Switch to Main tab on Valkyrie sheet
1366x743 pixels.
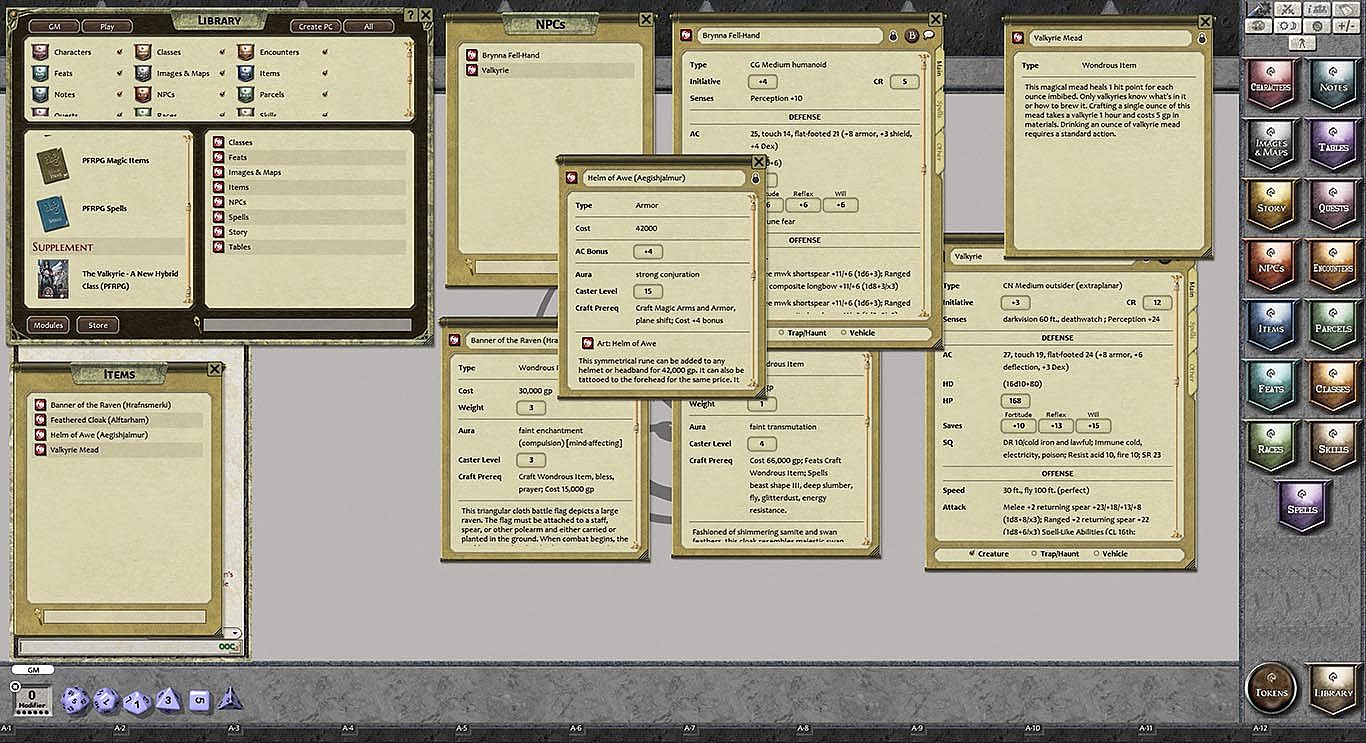pos(1190,290)
